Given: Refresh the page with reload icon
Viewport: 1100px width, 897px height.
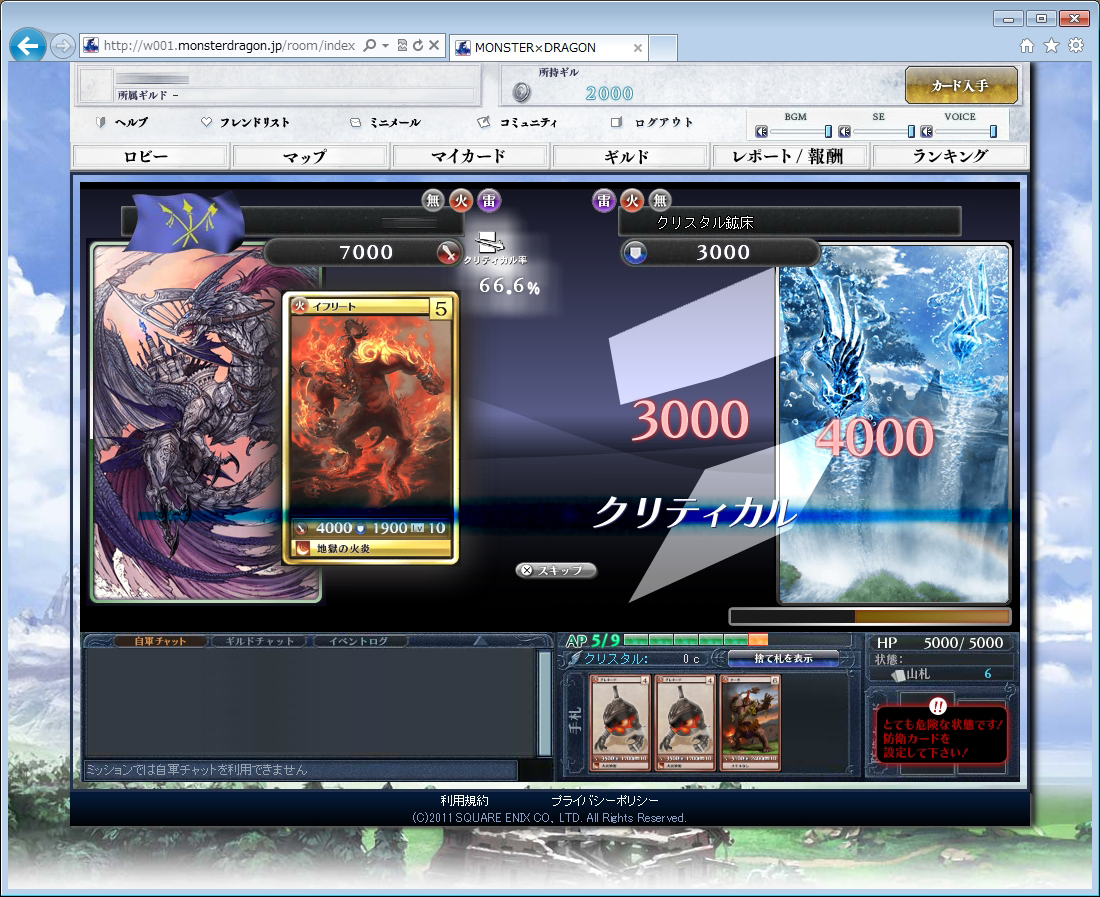Looking at the screenshot, I should pos(418,46).
